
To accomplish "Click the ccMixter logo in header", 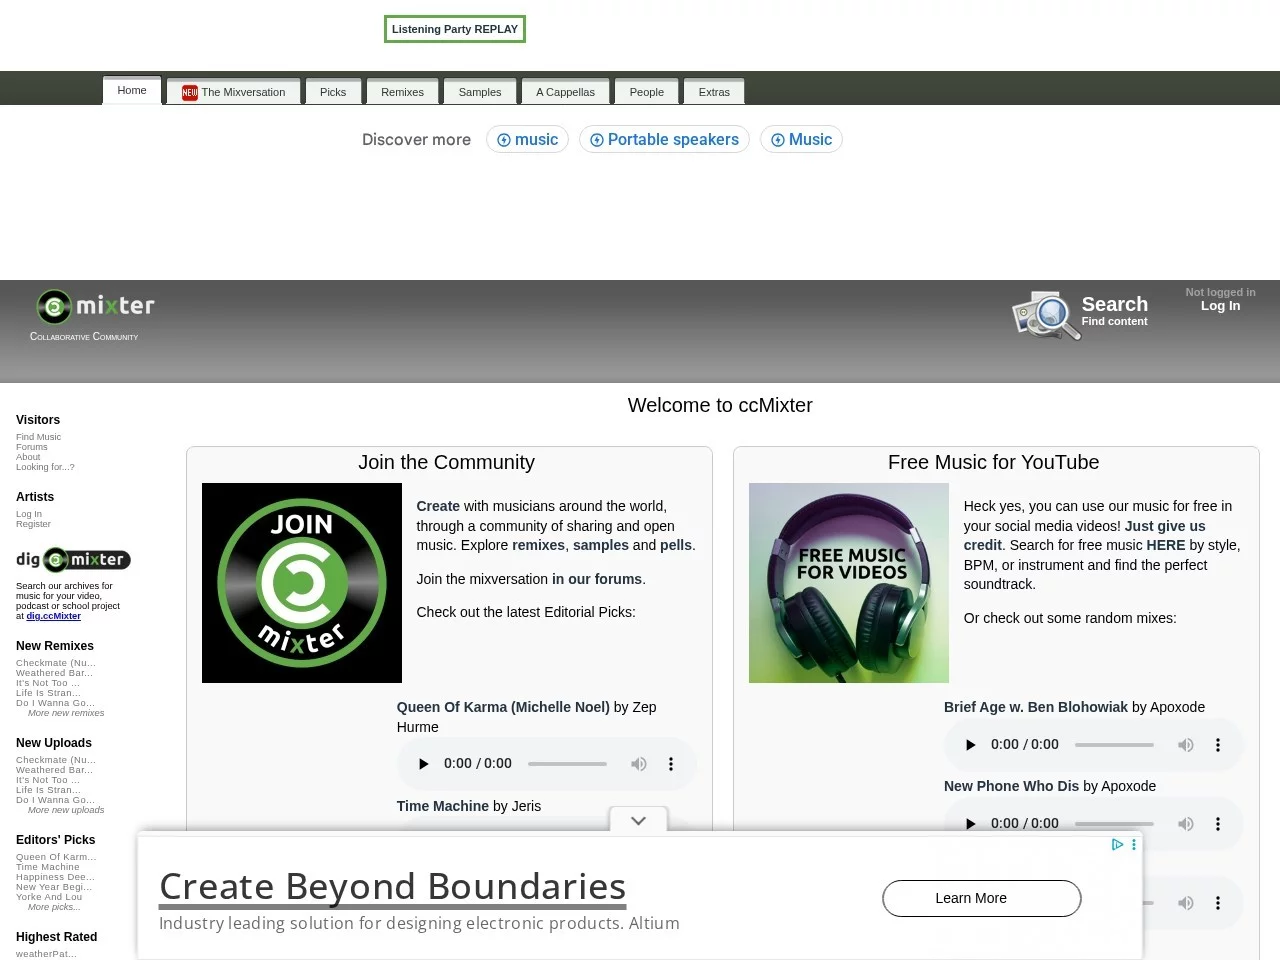I will coord(96,307).
